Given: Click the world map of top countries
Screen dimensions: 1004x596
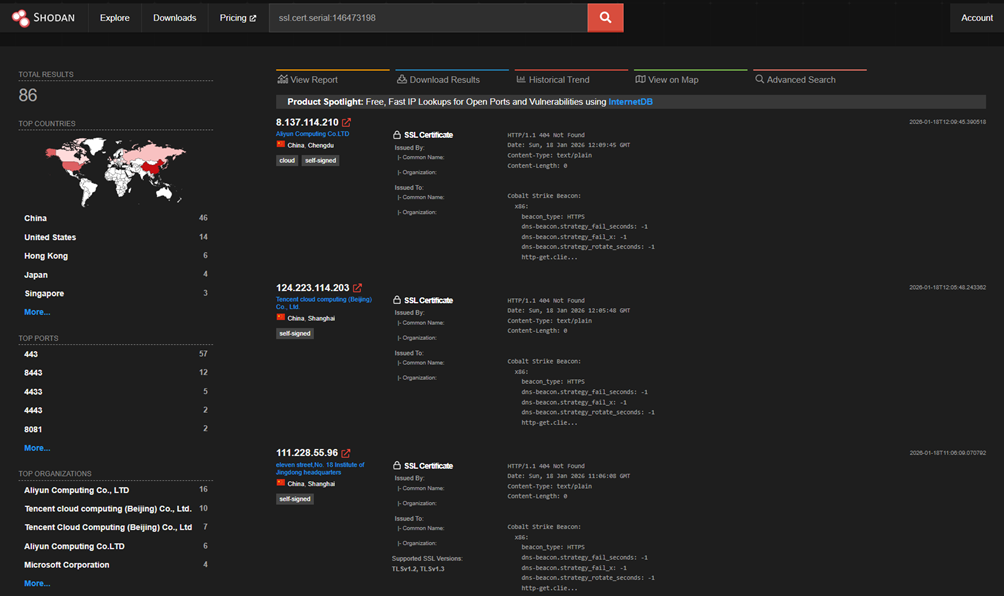Looking at the screenshot, I should (x=115, y=169).
